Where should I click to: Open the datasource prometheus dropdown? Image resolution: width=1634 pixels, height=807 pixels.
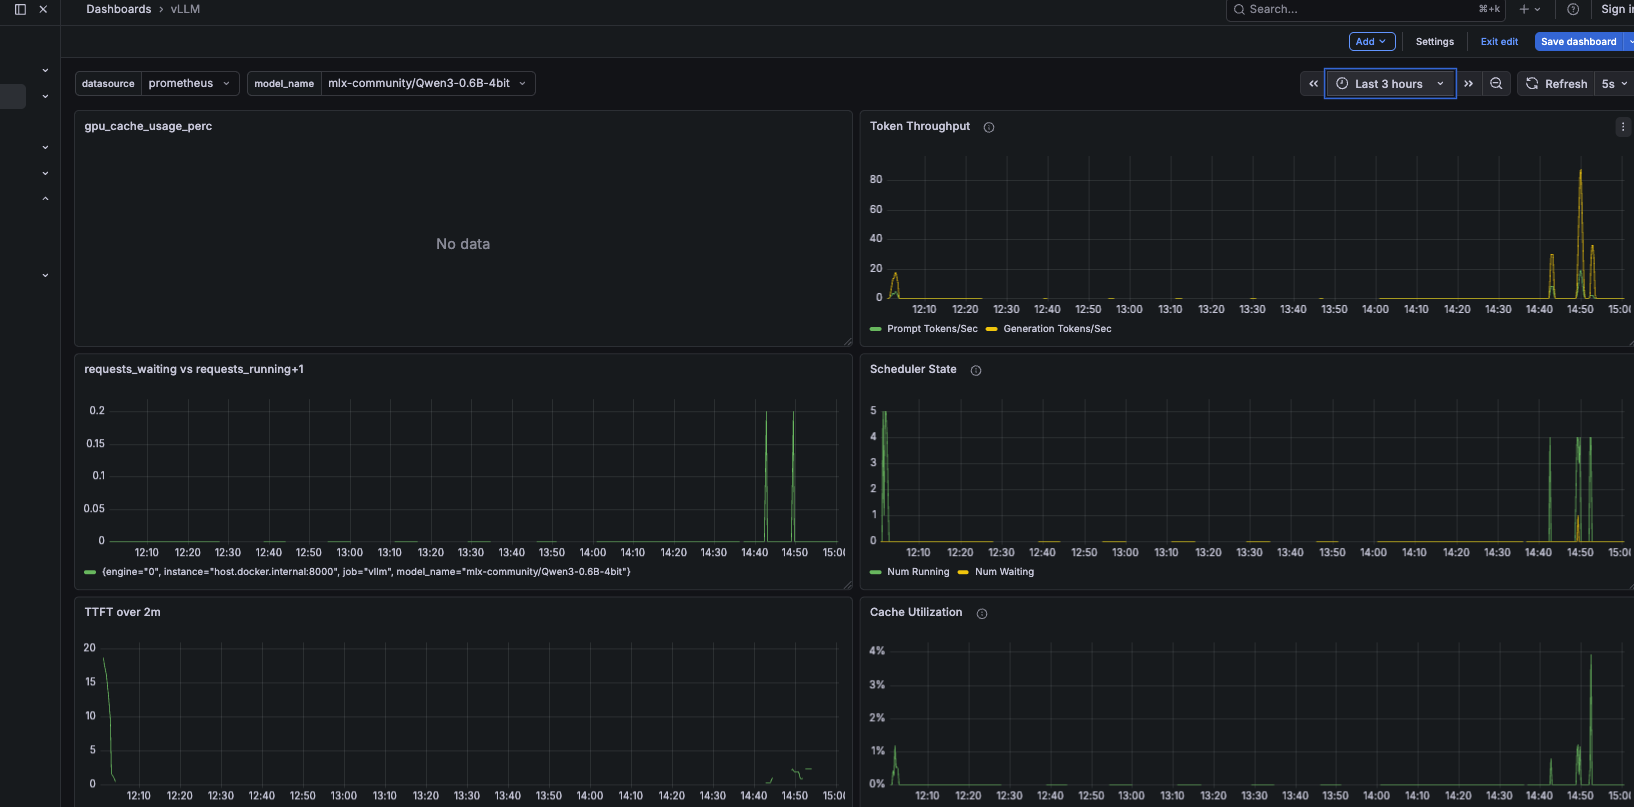tap(190, 83)
